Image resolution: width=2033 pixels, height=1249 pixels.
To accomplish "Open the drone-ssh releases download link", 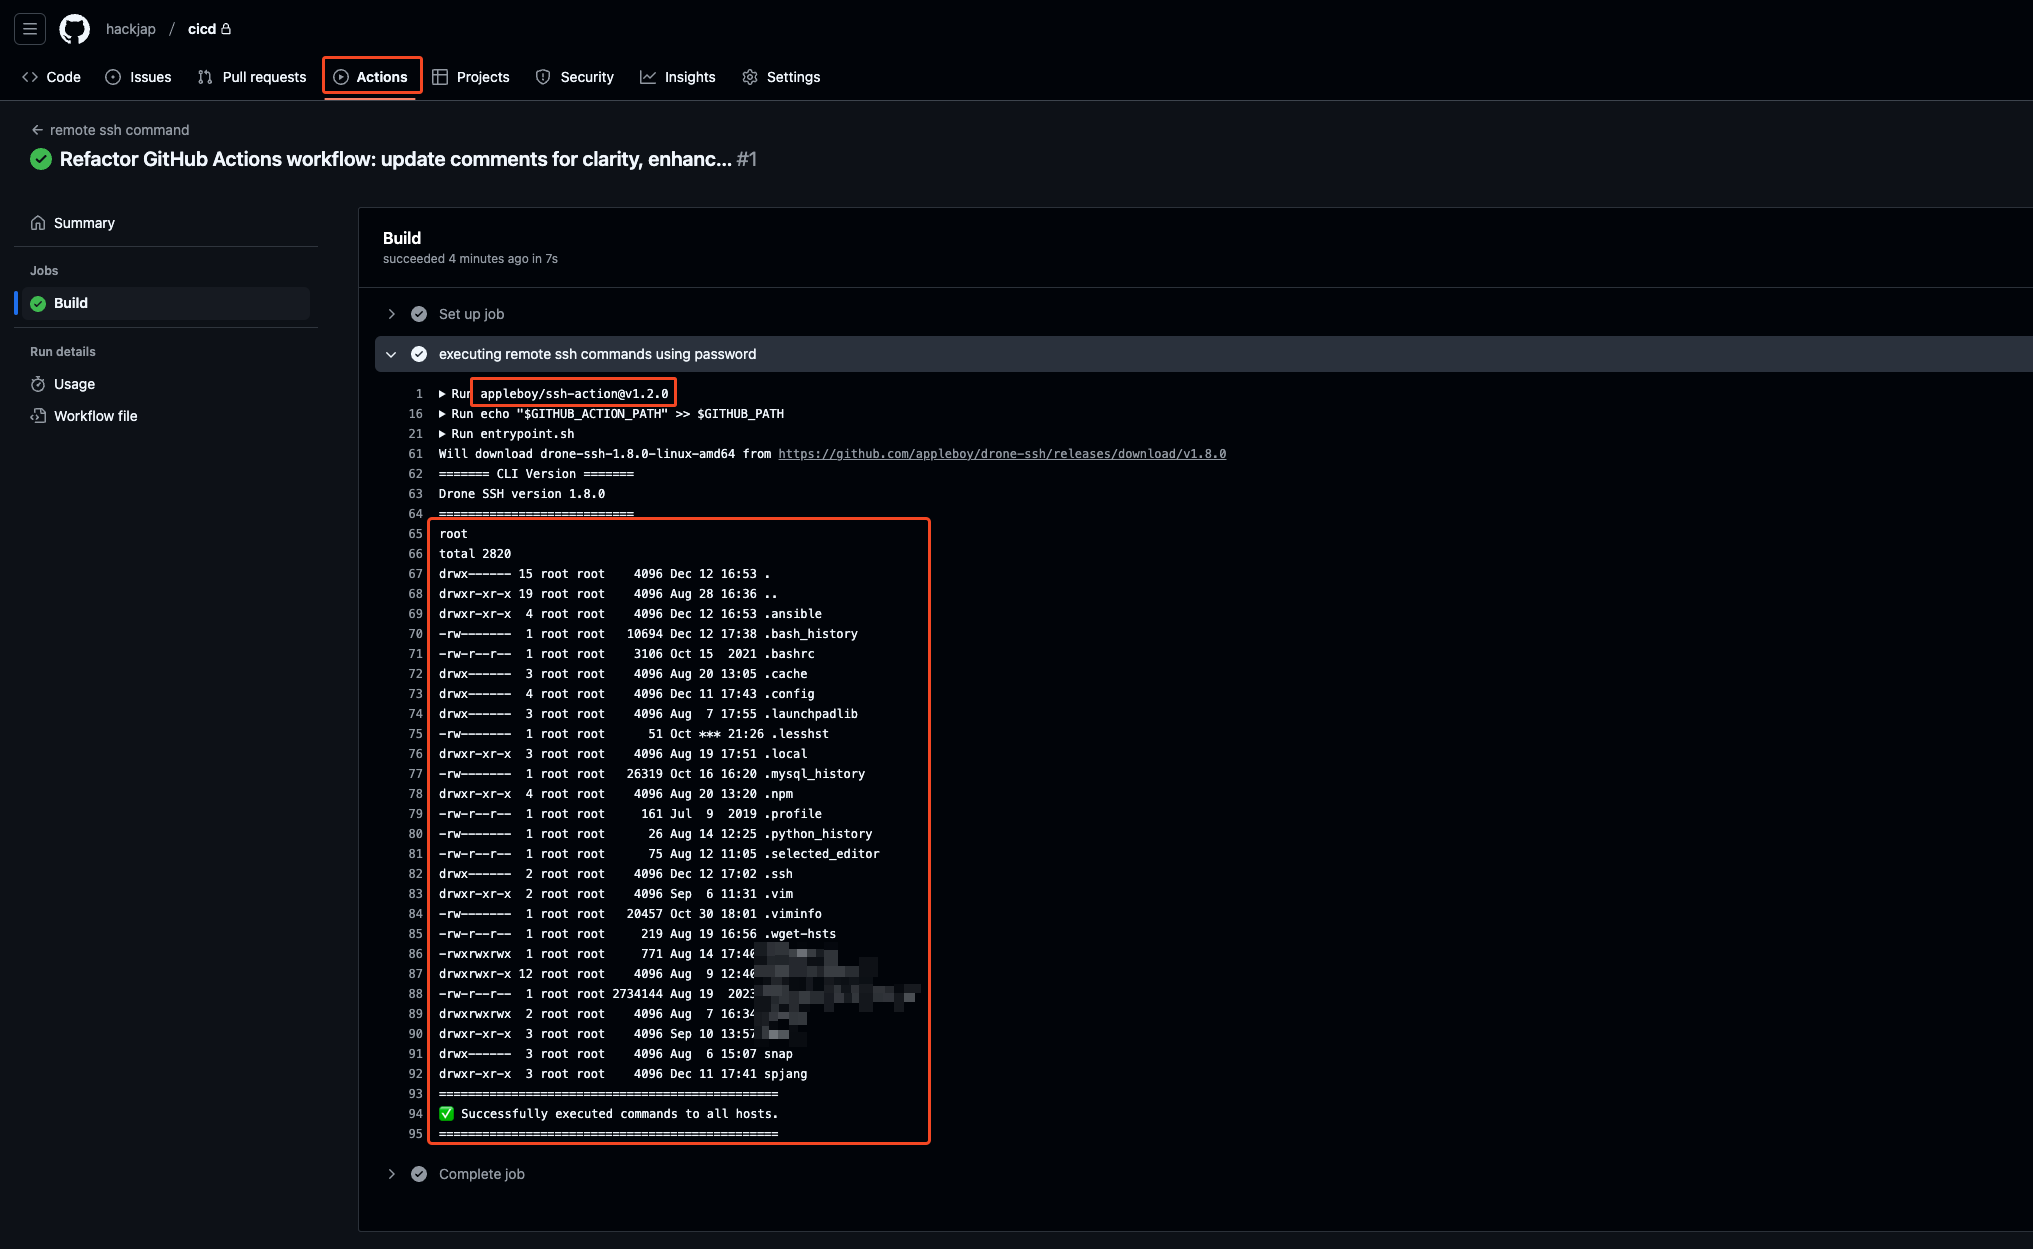I will tap(1002, 454).
